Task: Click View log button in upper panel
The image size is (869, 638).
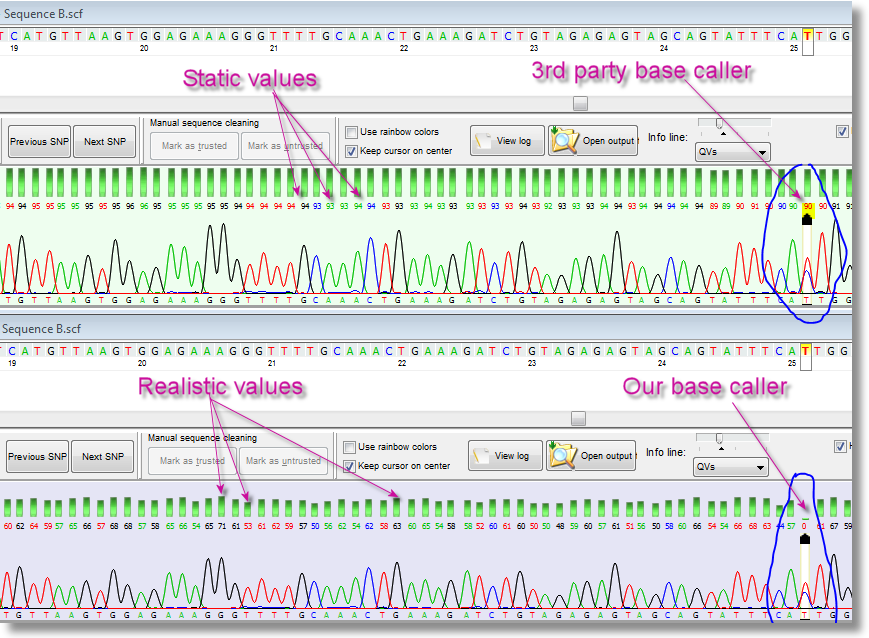Action: (507, 141)
